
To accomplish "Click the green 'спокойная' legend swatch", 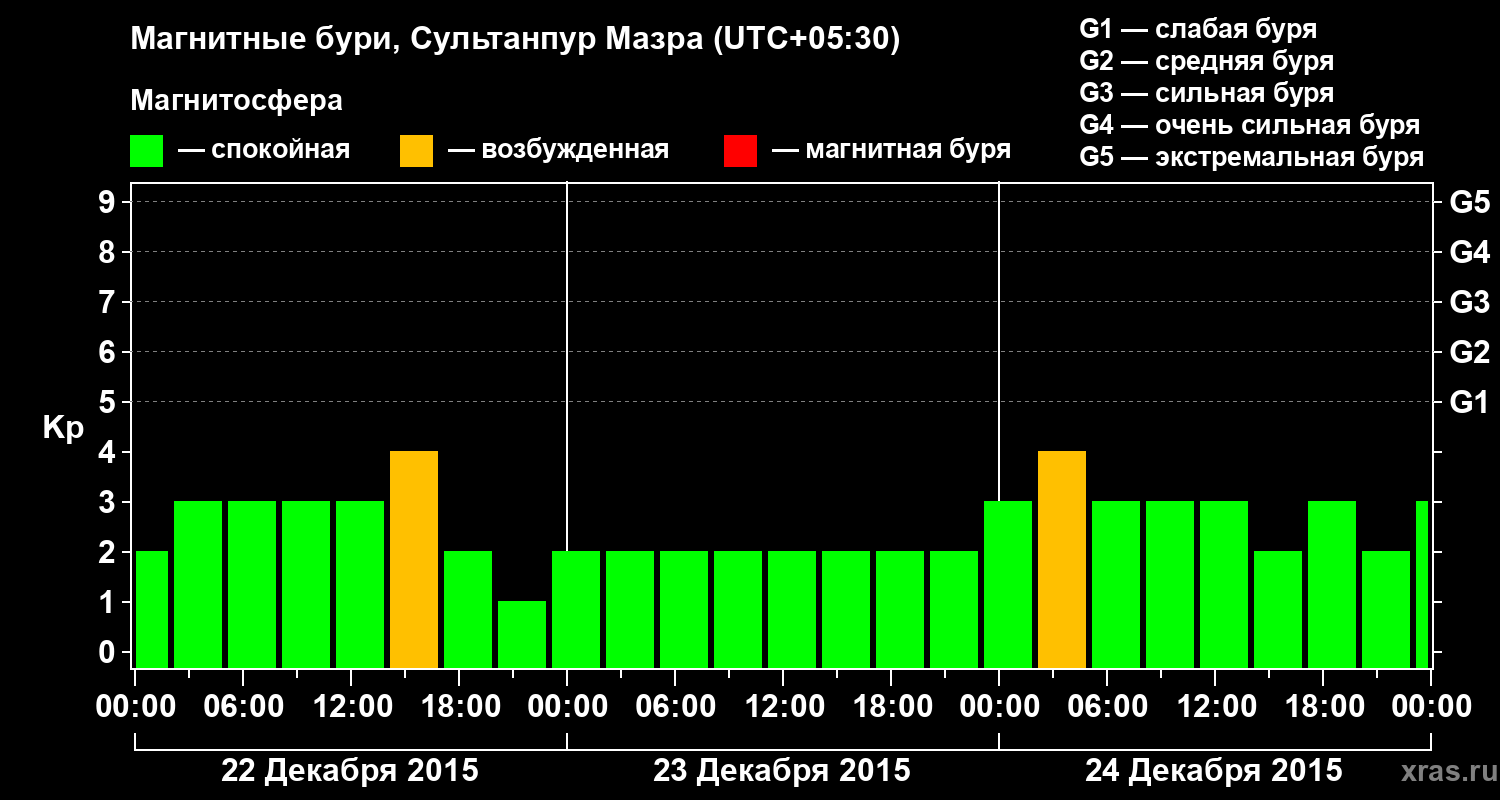I will tap(147, 151).
